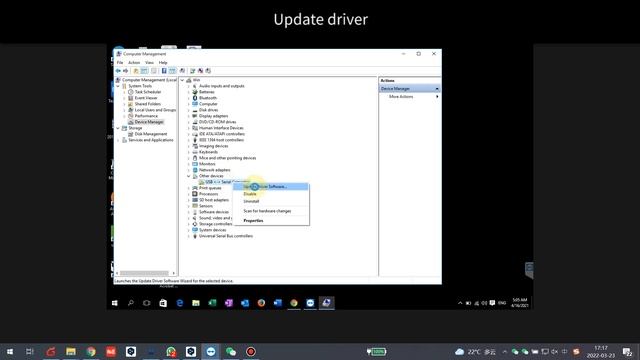Click Start button in bottom system taskbar
The height and width of the screenshot is (360, 640).
pos(10,351)
